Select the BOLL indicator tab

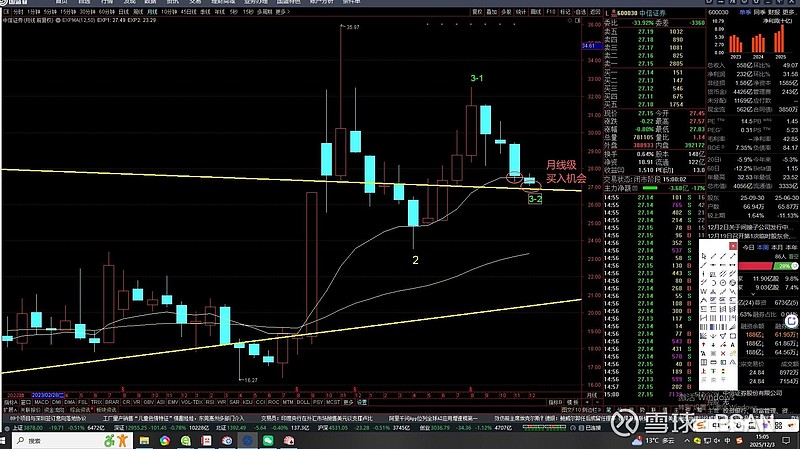coord(303,402)
